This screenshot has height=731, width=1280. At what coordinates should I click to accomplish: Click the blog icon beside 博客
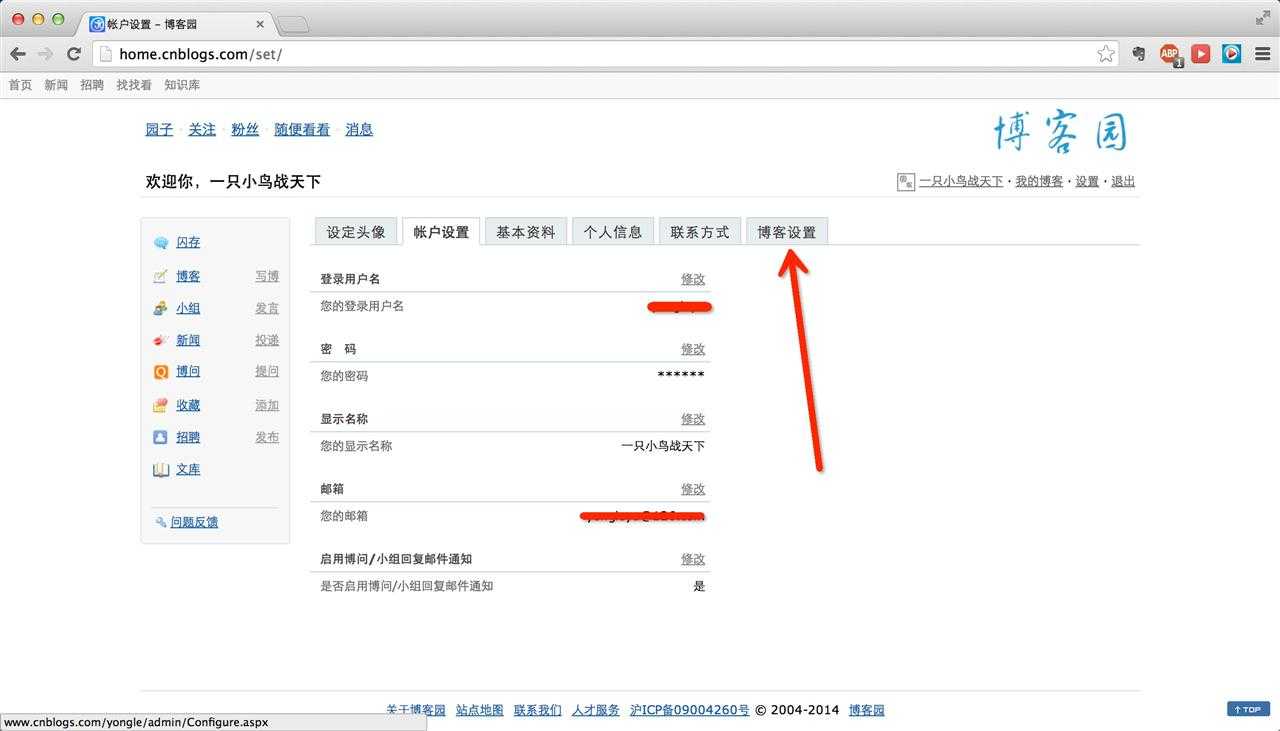161,277
